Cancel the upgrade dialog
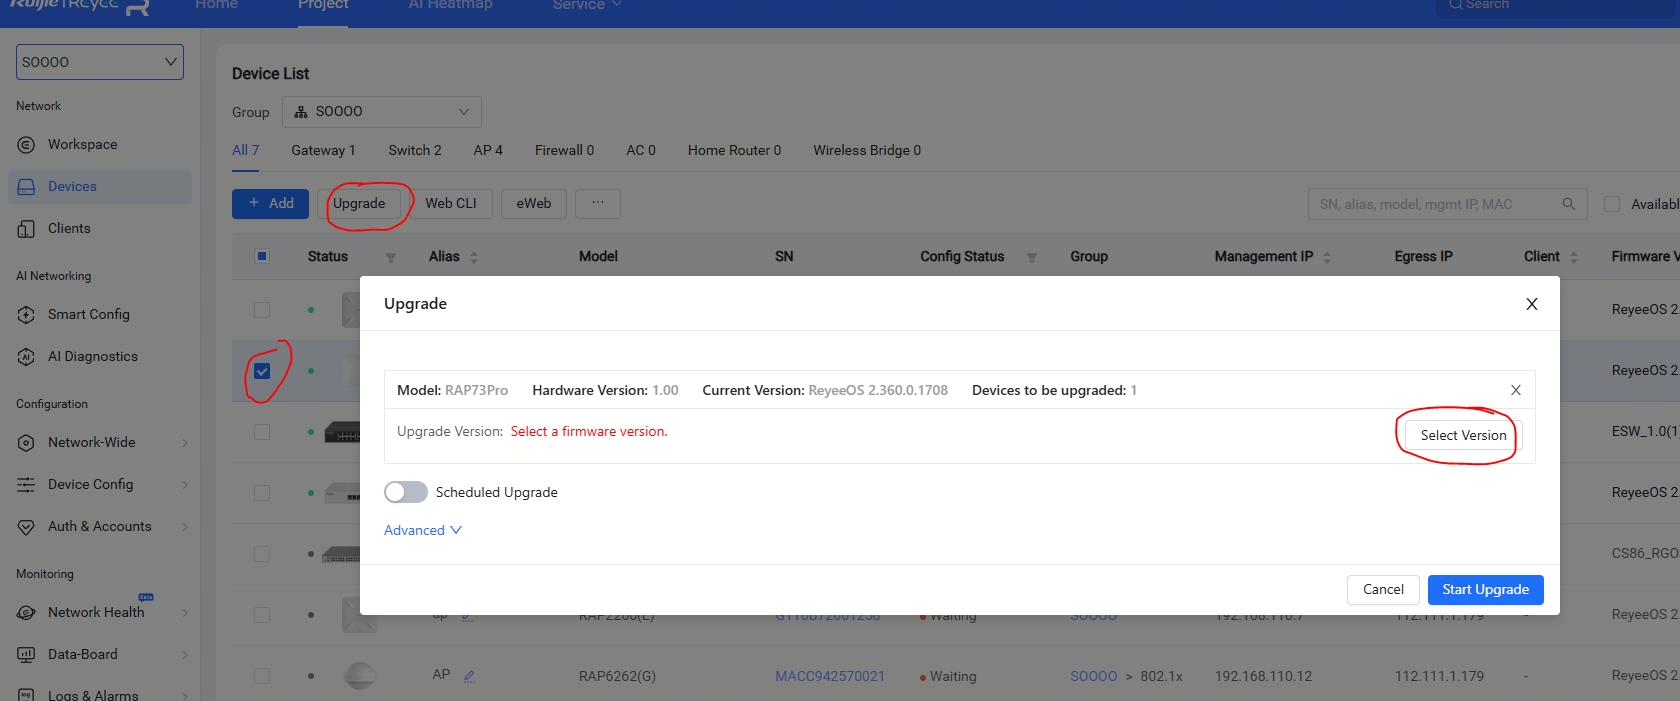 1383,590
